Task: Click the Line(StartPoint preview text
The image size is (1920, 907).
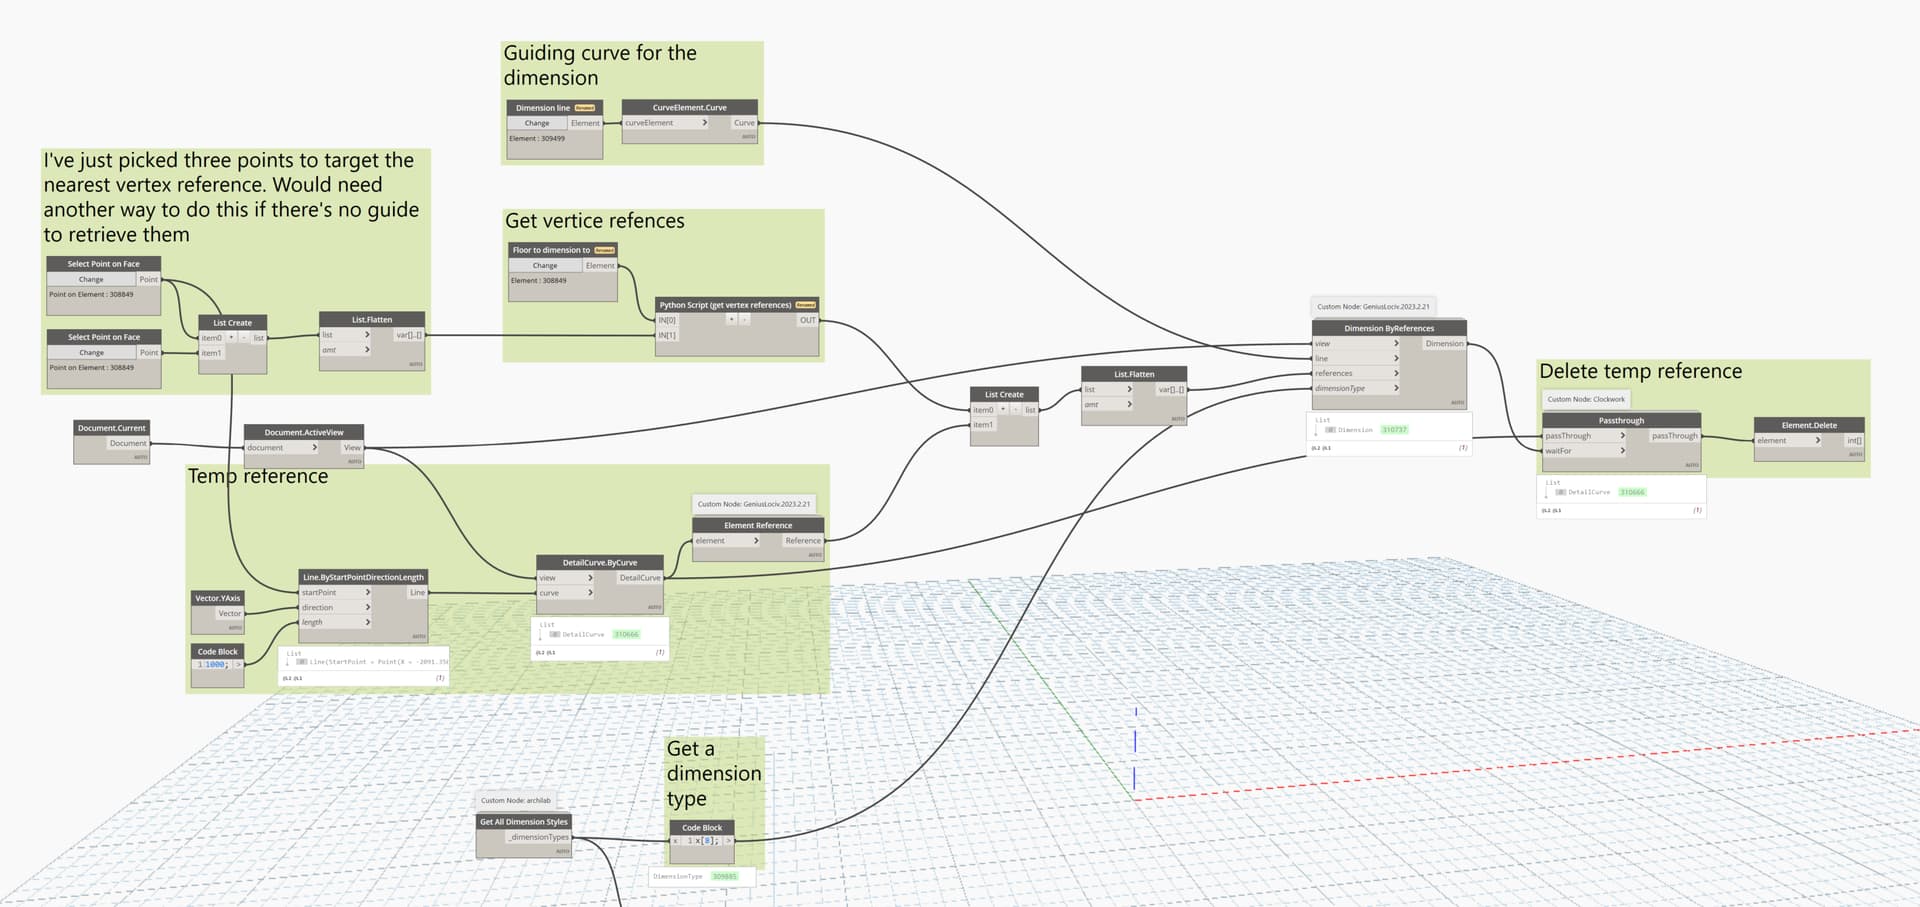Action: (378, 662)
